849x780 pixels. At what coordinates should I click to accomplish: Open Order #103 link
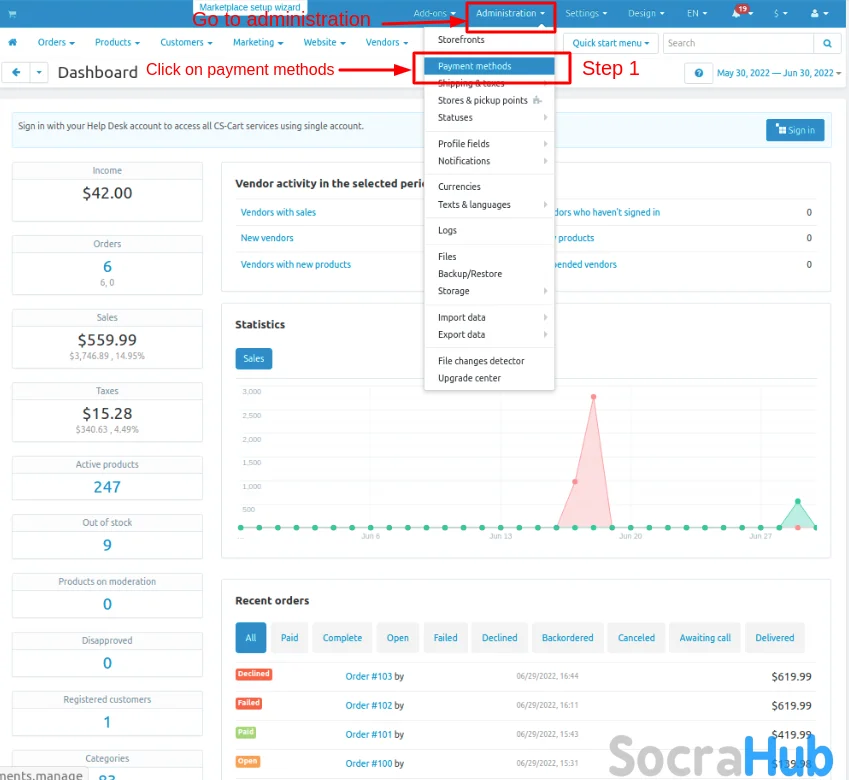click(x=368, y=677)
